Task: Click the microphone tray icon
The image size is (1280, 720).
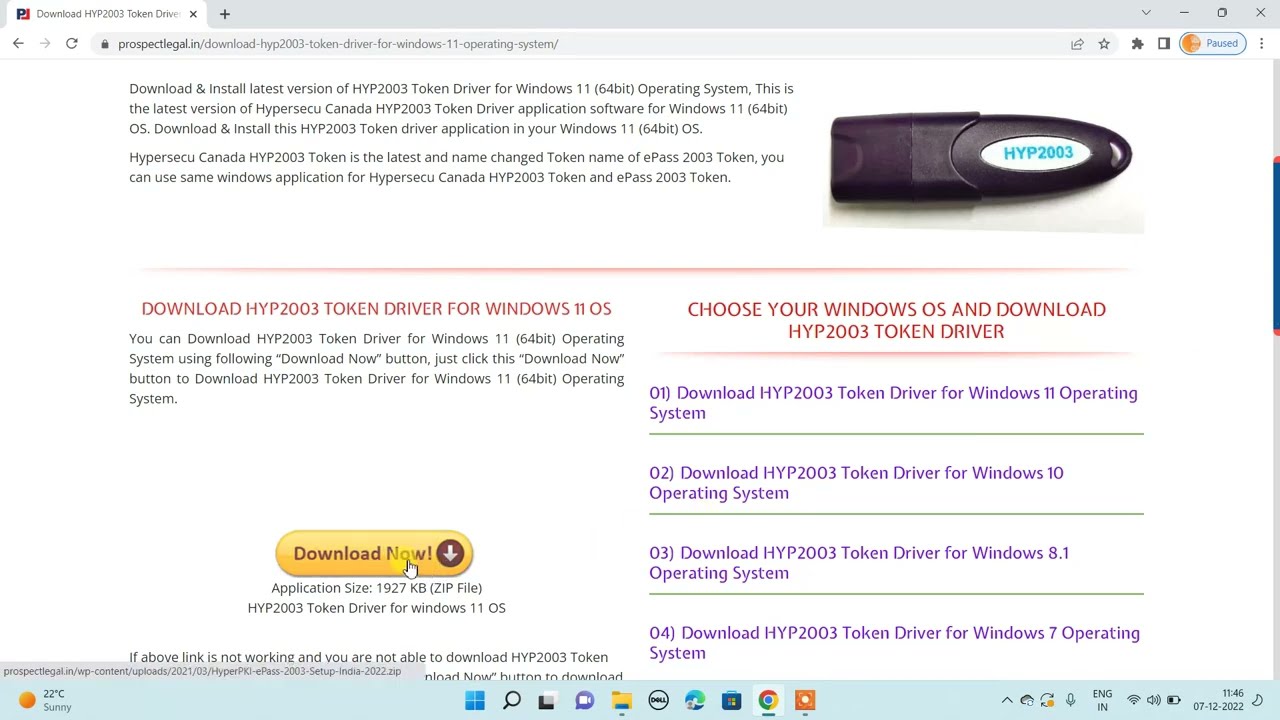Action: click(x=1070, y=700)
